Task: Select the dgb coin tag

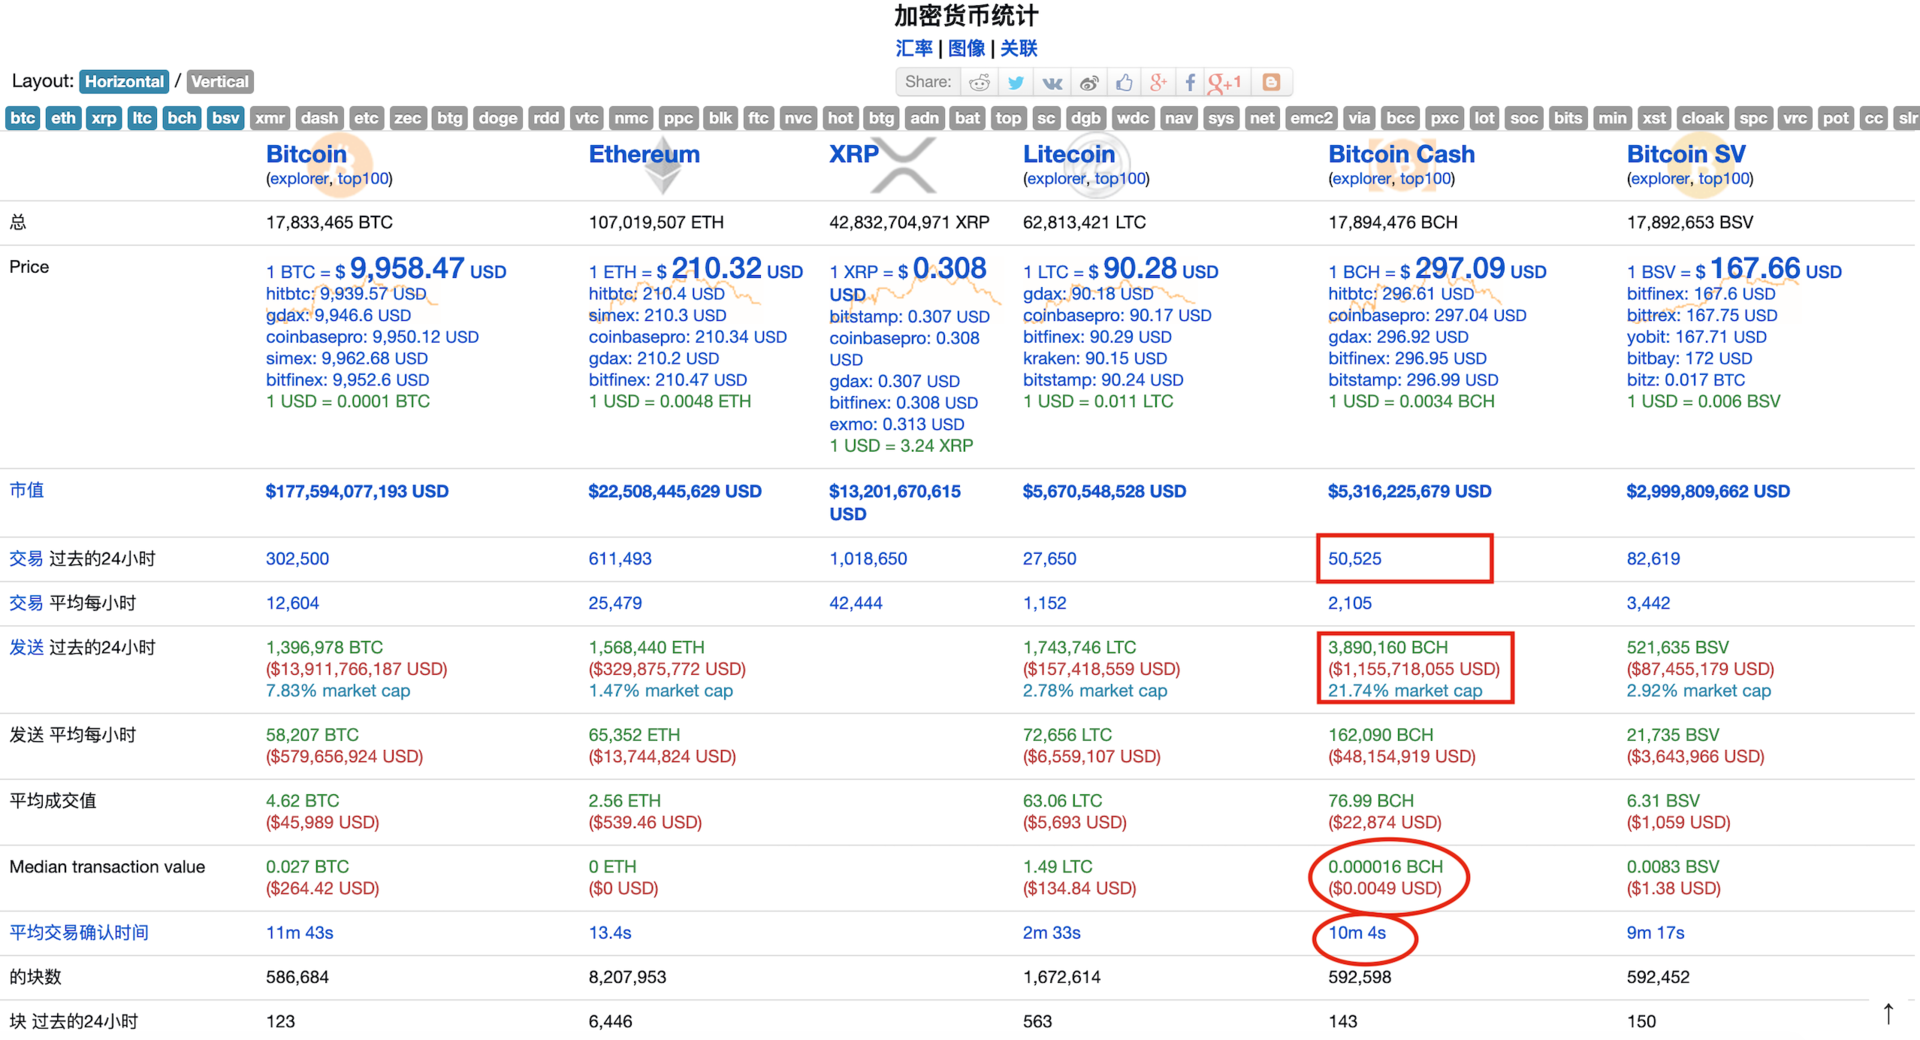Action: tap(1085, 118)
